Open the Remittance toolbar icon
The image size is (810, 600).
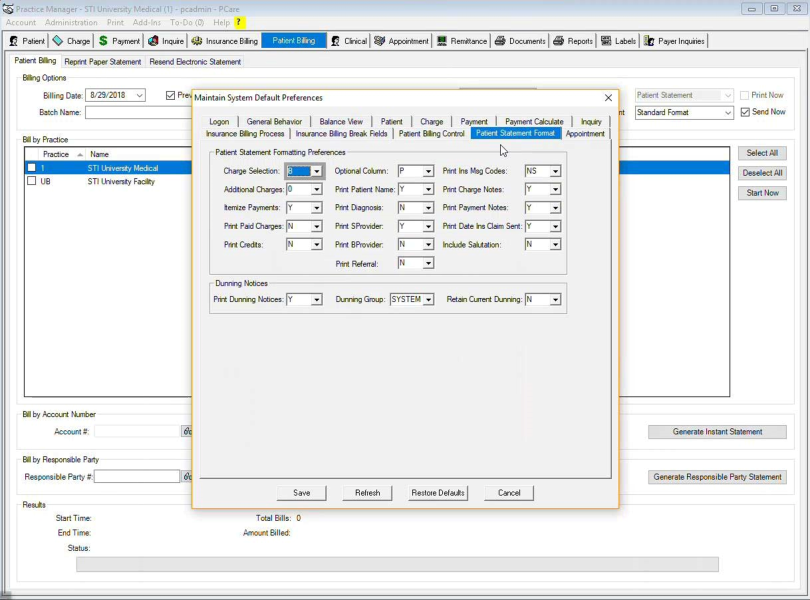442,41
